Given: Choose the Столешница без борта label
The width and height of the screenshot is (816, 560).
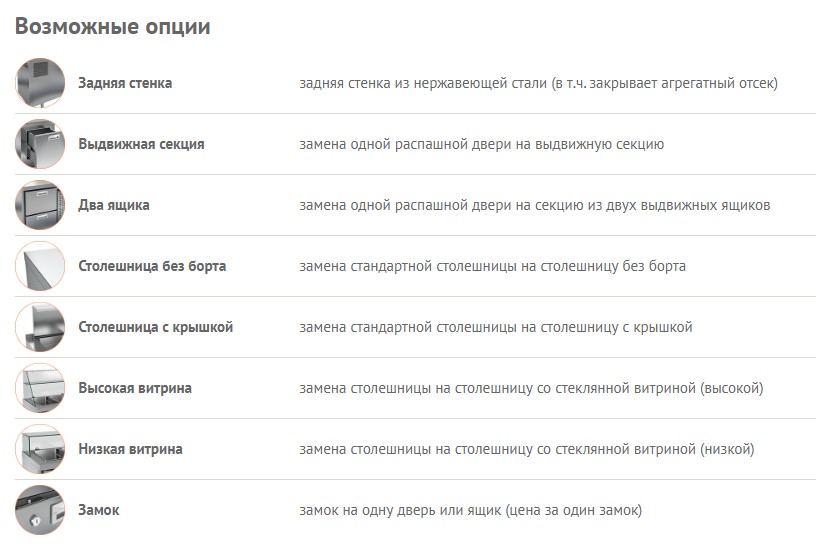Looking at the screenshot, I should click(152, 266).
